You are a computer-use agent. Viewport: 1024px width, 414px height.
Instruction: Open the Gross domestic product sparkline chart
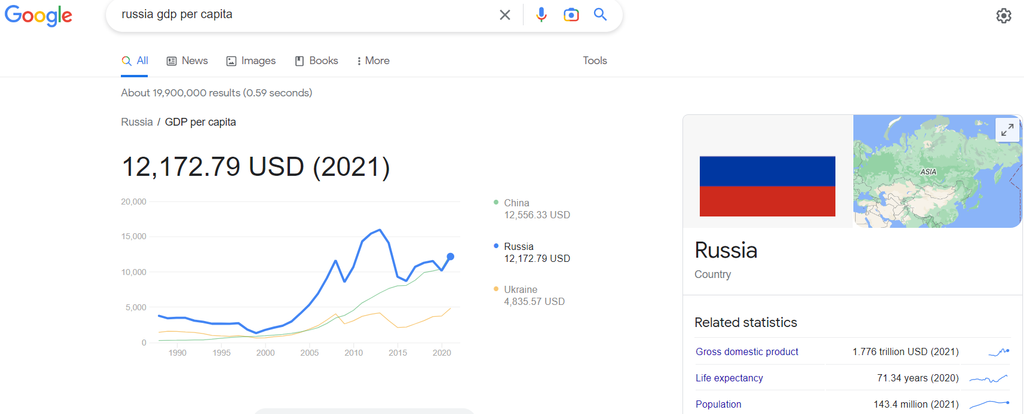pyautogui.click(x=998, y=352)
